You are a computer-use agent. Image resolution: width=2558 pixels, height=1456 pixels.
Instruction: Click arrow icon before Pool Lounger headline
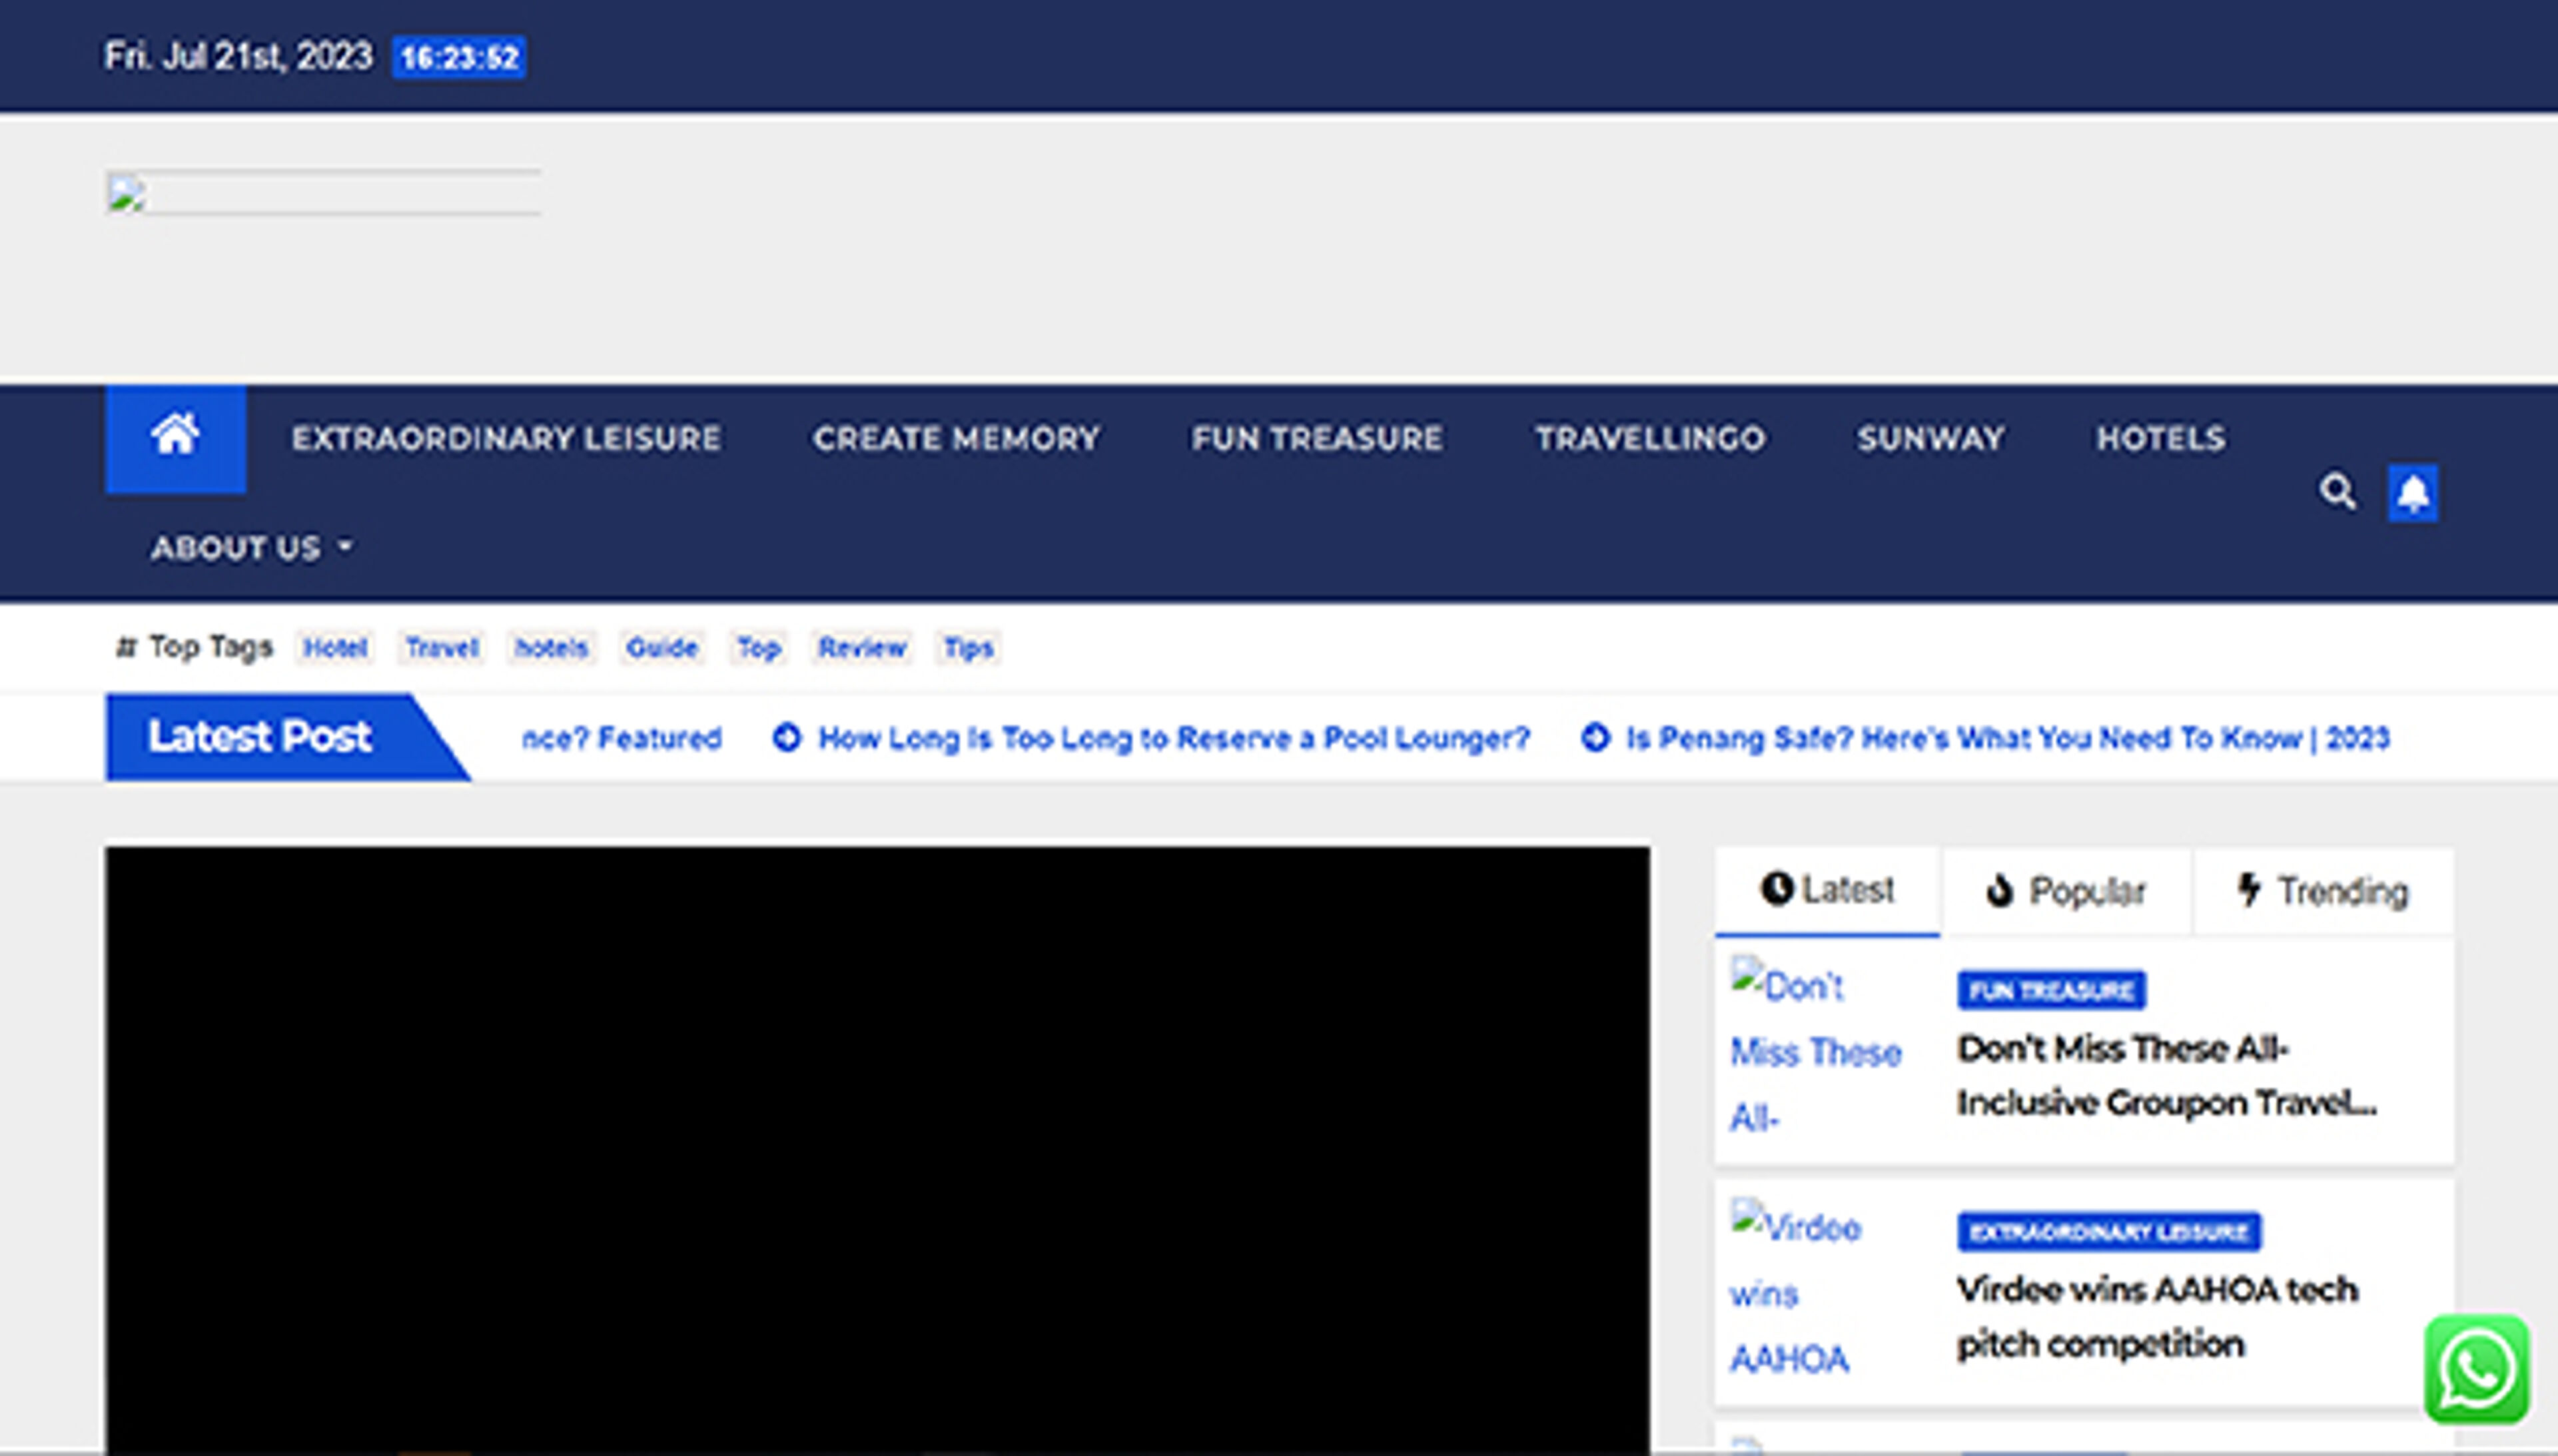click(787, 738)
